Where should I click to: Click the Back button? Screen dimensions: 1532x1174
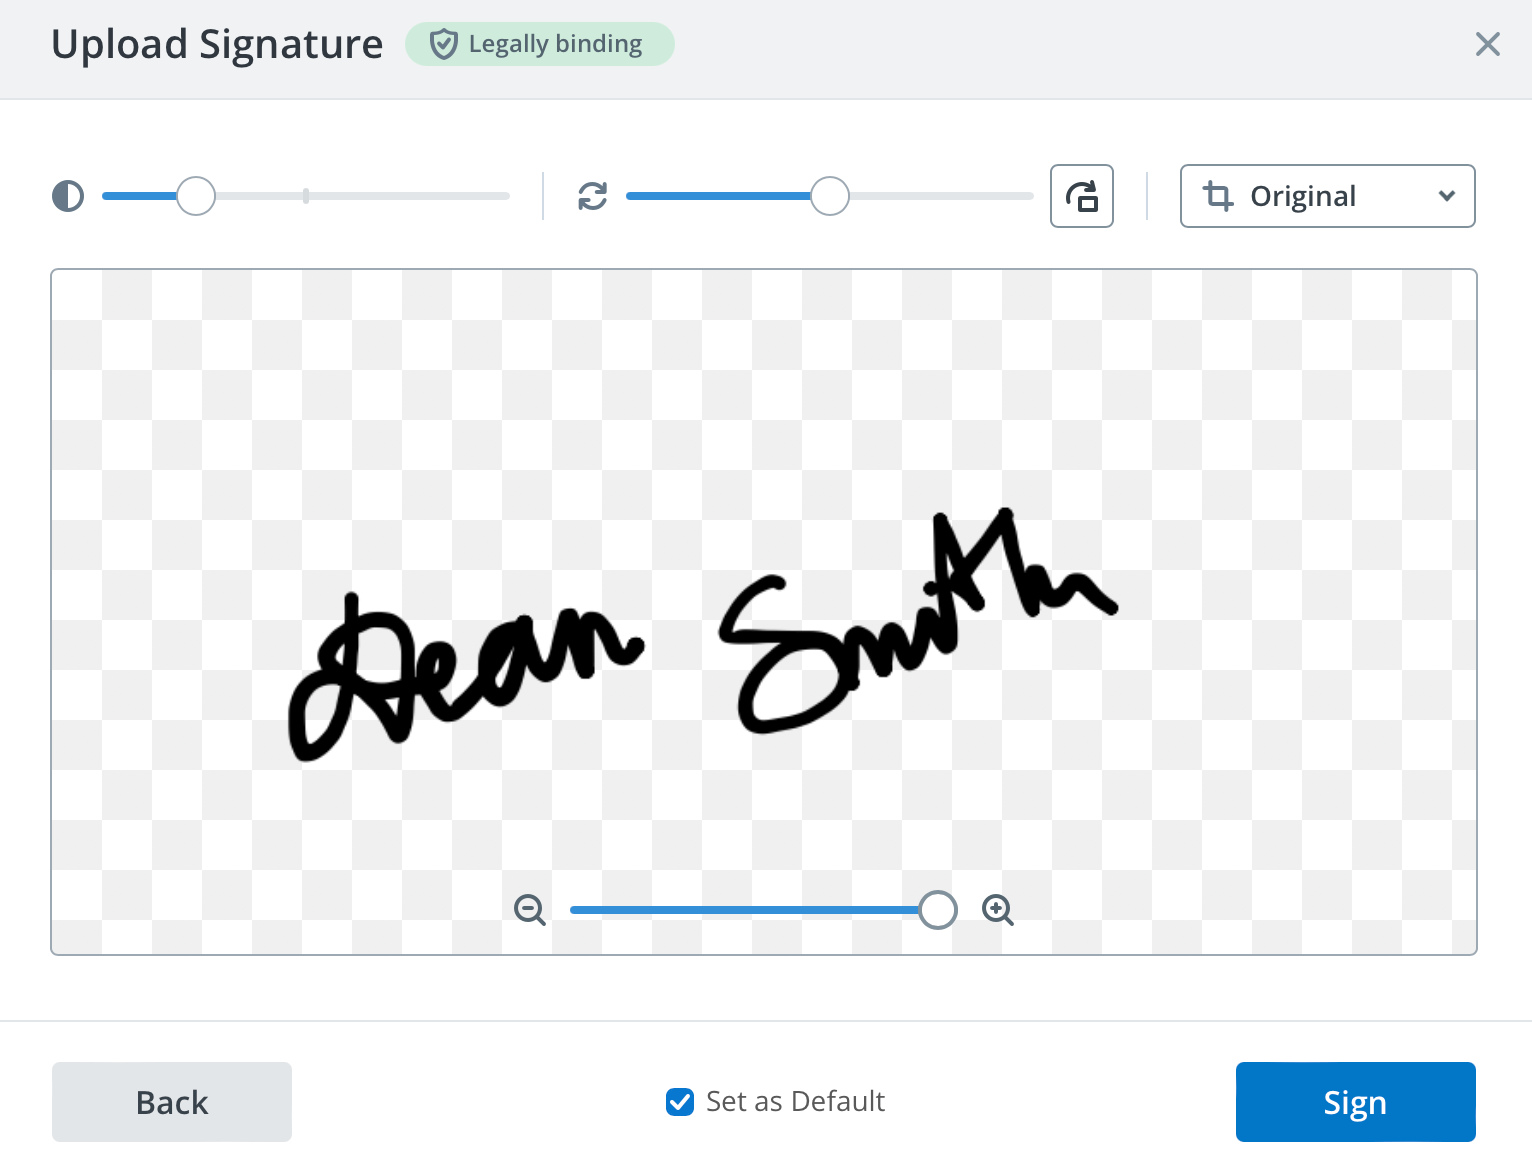click(x=171, y=1101)
